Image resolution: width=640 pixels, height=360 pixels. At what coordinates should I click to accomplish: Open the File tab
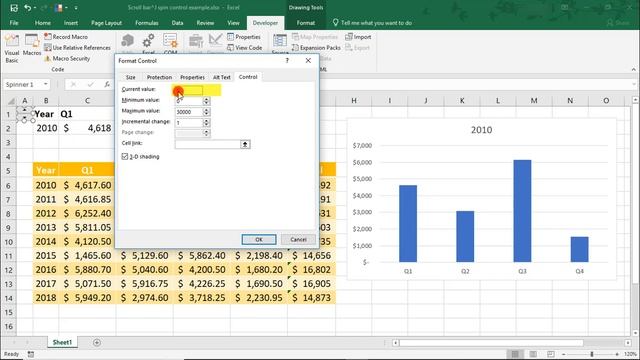(14, 23)
